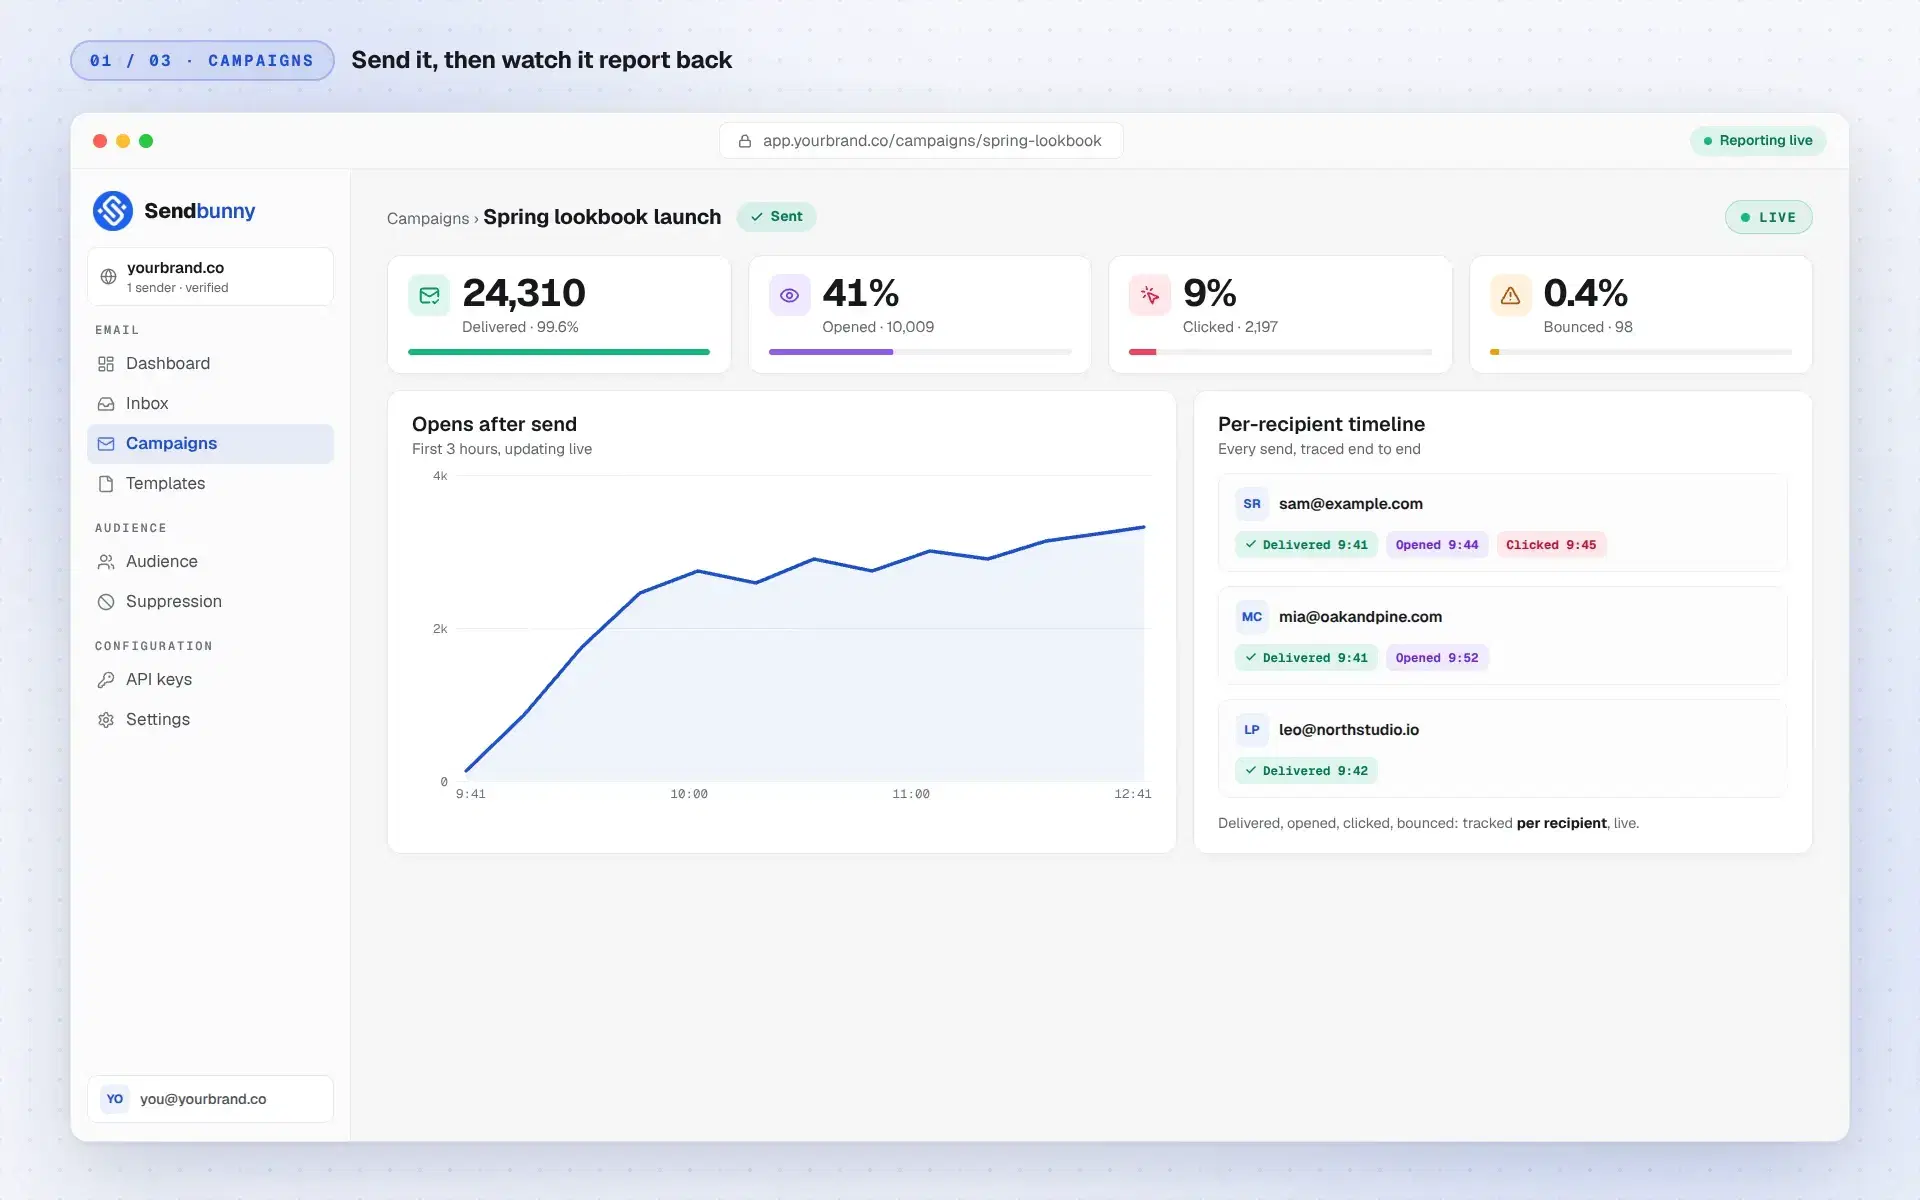Screen dimensions: 1920x1200
Task: Click the LIVE status pill
Action: [x=1768, y=217]
